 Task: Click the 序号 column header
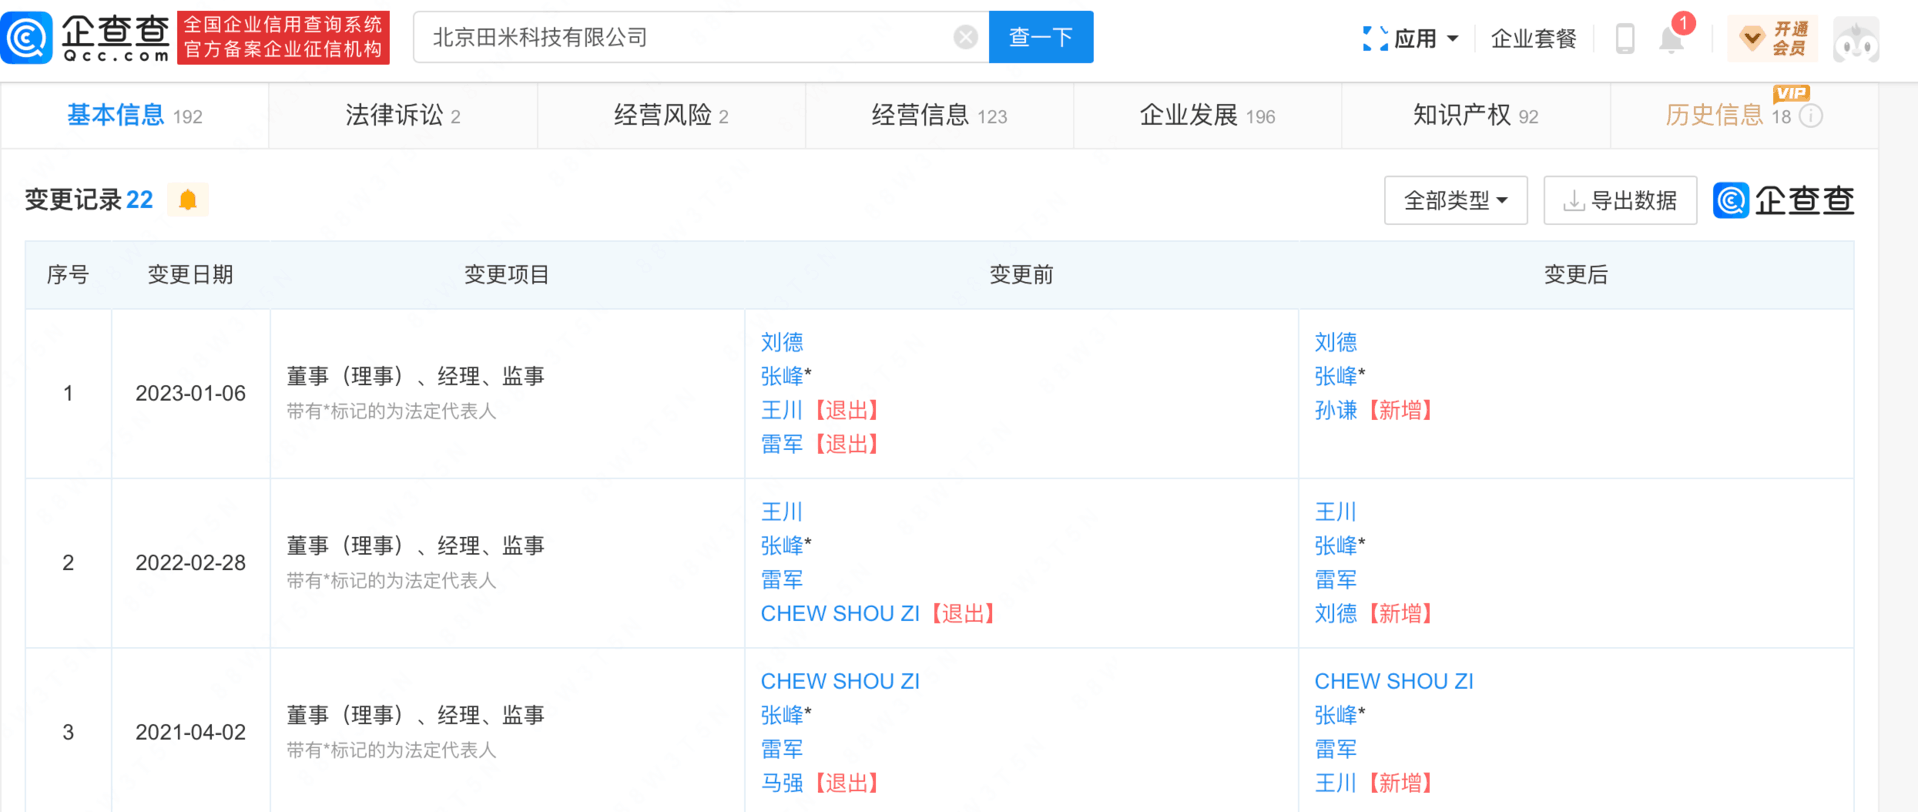click(x=68, y=274)
